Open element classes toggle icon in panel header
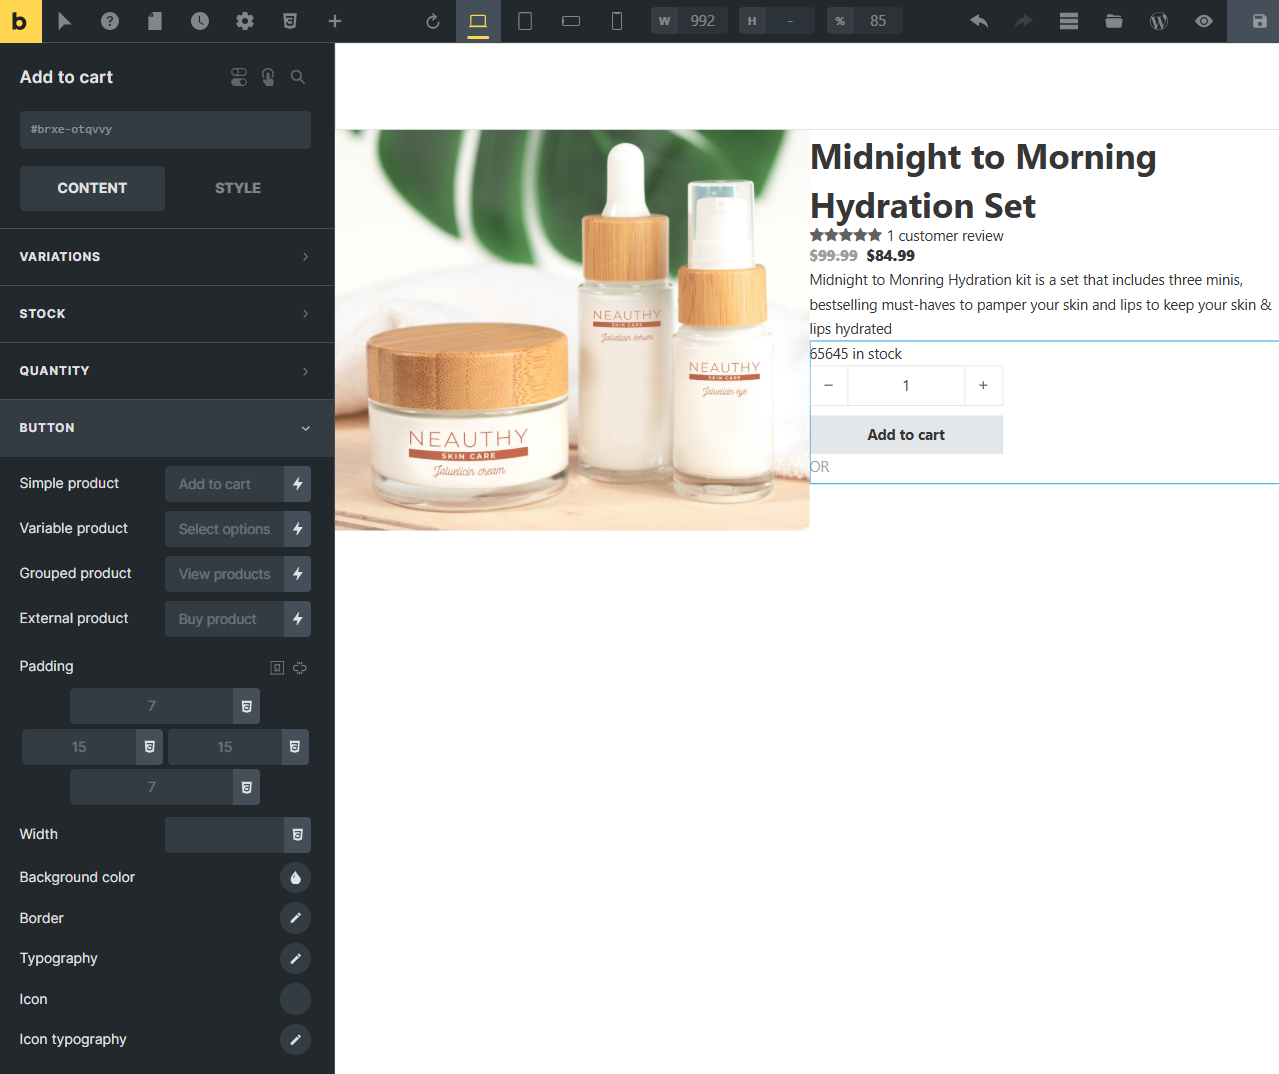The height and width of the screenshot is (1074, 1279). [x=239, y=77]
